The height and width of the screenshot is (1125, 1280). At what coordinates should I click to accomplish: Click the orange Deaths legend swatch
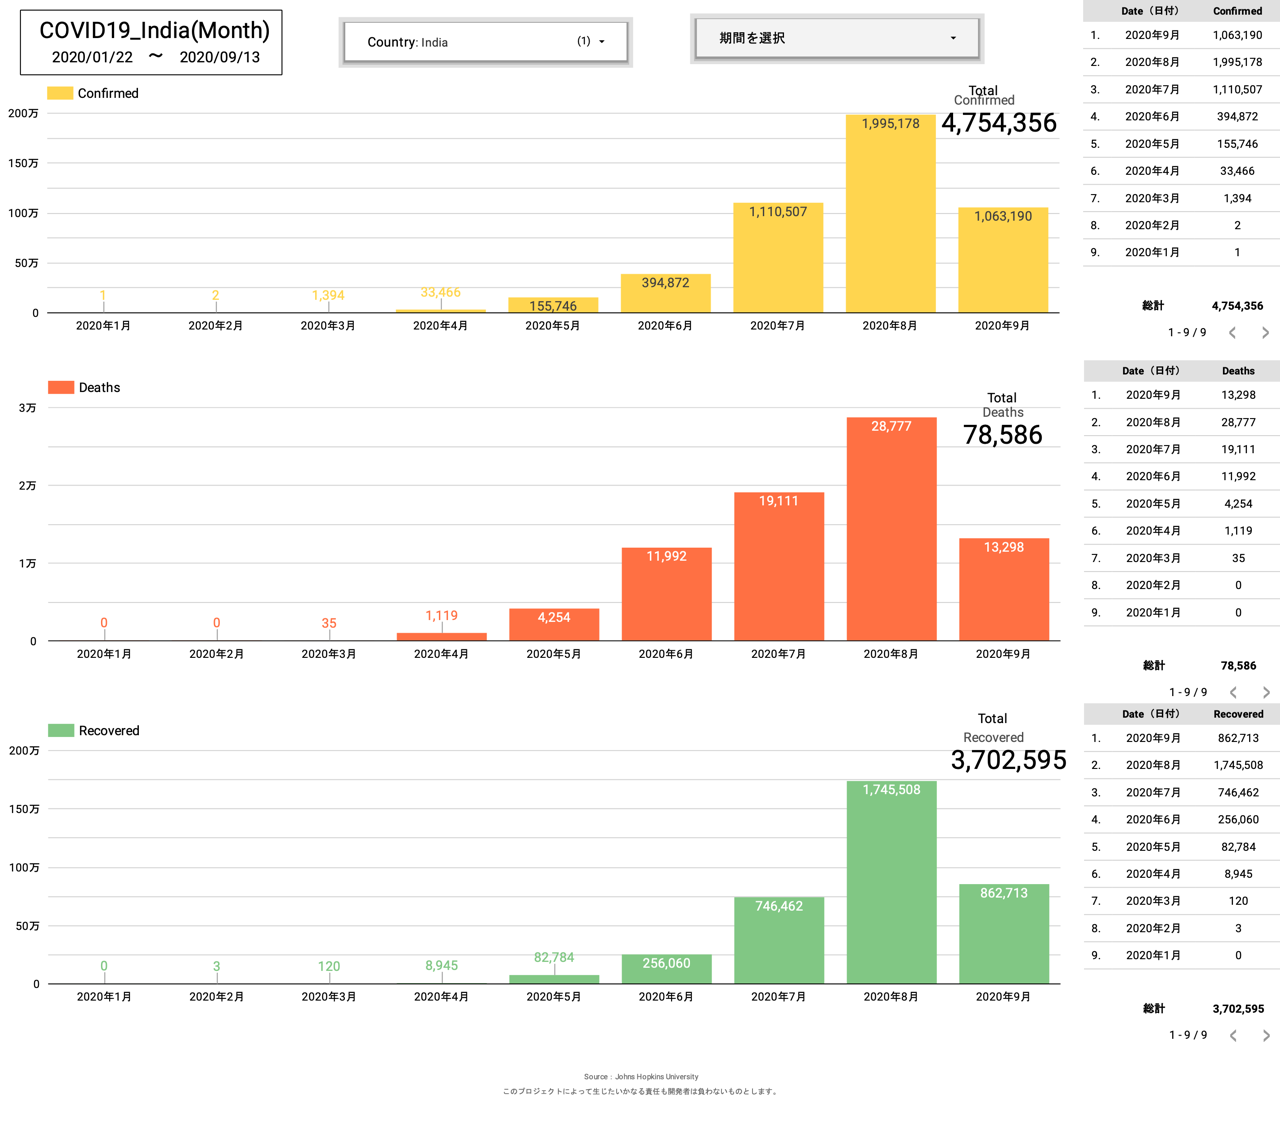tap(61, 388)
